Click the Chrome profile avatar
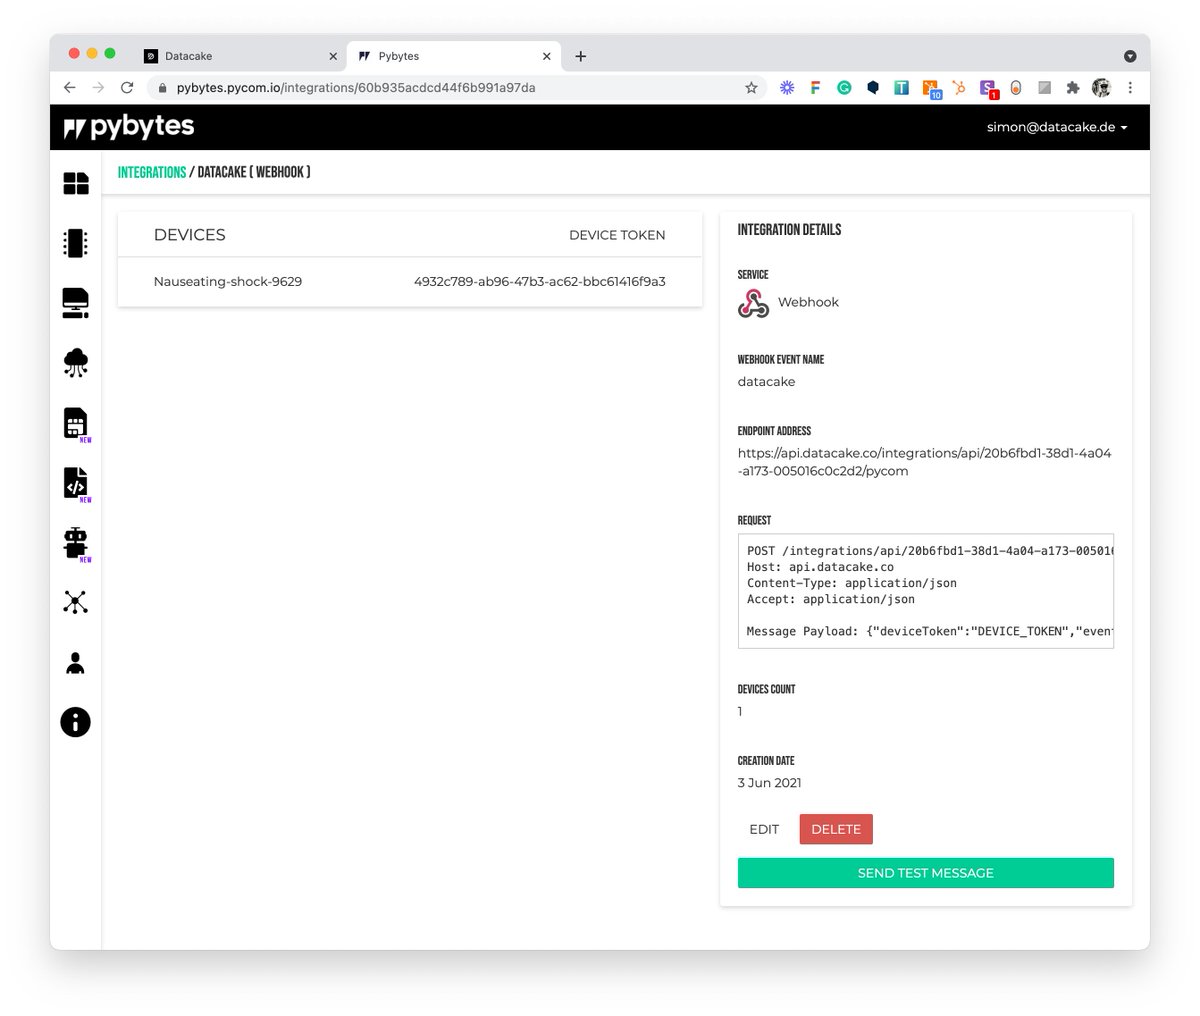 coord(1102,88)
